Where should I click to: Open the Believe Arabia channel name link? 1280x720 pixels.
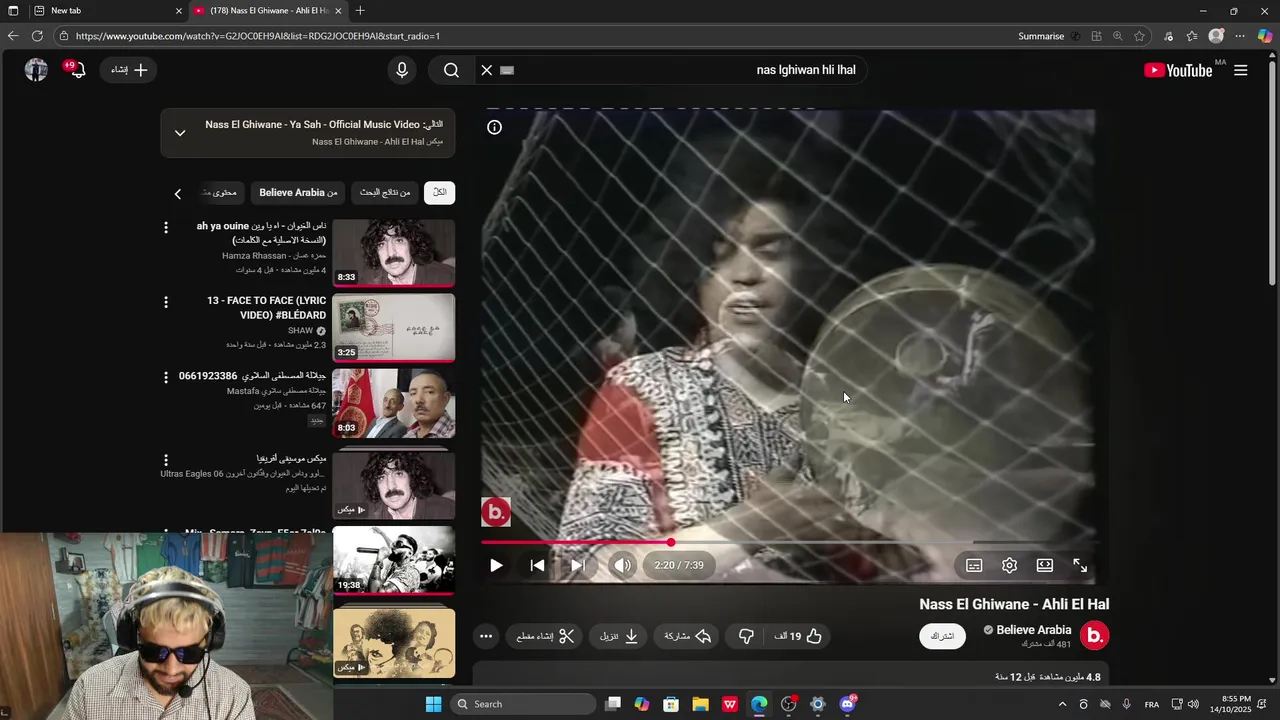tap(1034, 630)
